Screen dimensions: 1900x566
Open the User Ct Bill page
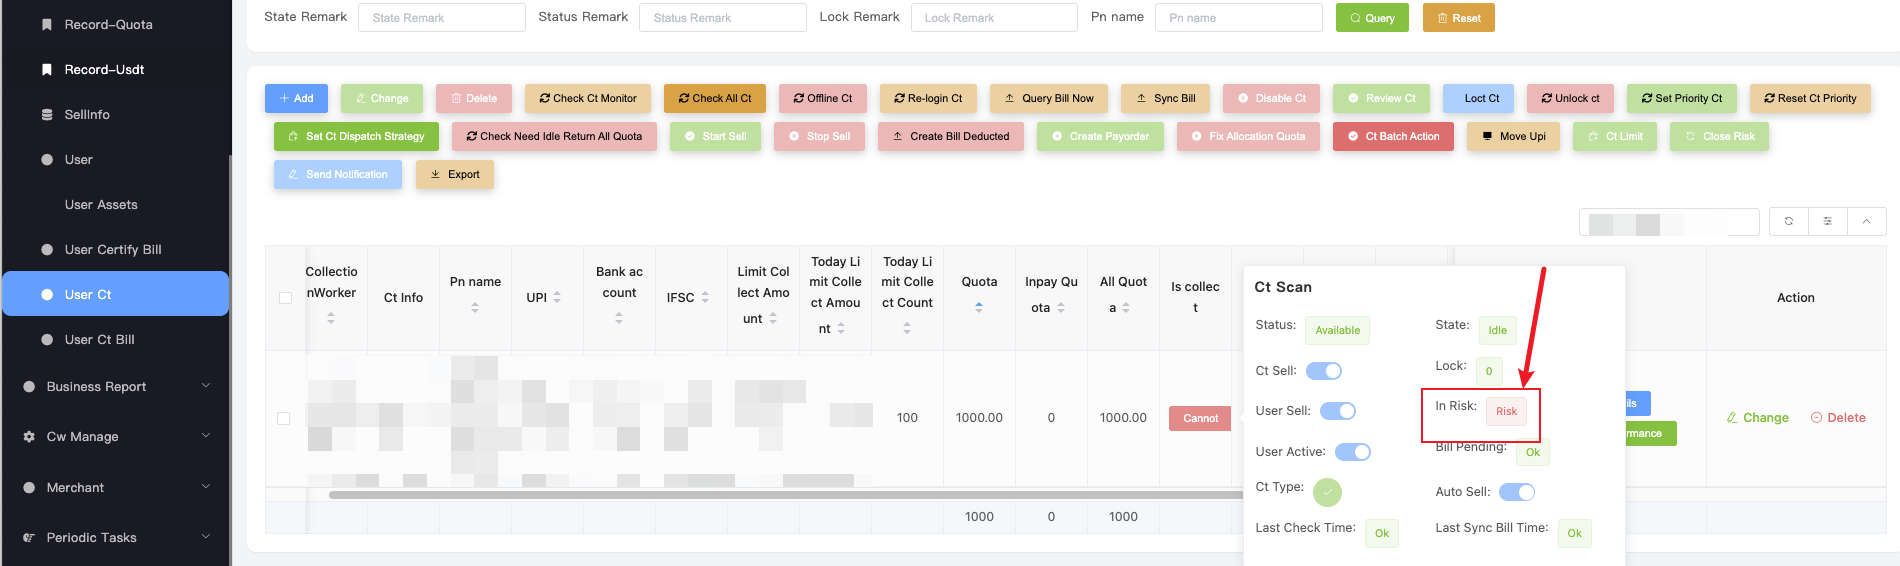(x=99, y=340)
